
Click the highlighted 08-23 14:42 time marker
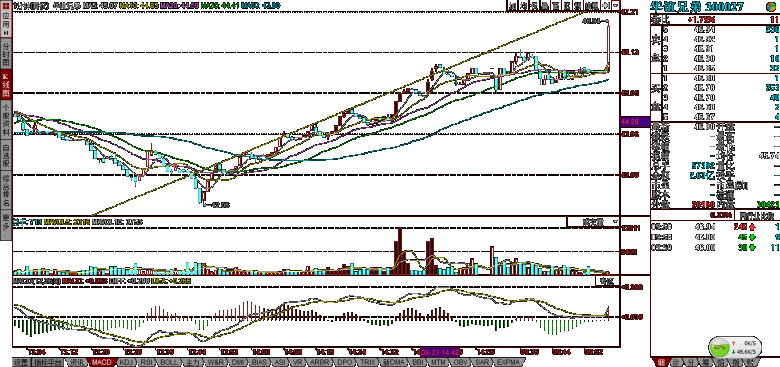click(x=440, y=352)
